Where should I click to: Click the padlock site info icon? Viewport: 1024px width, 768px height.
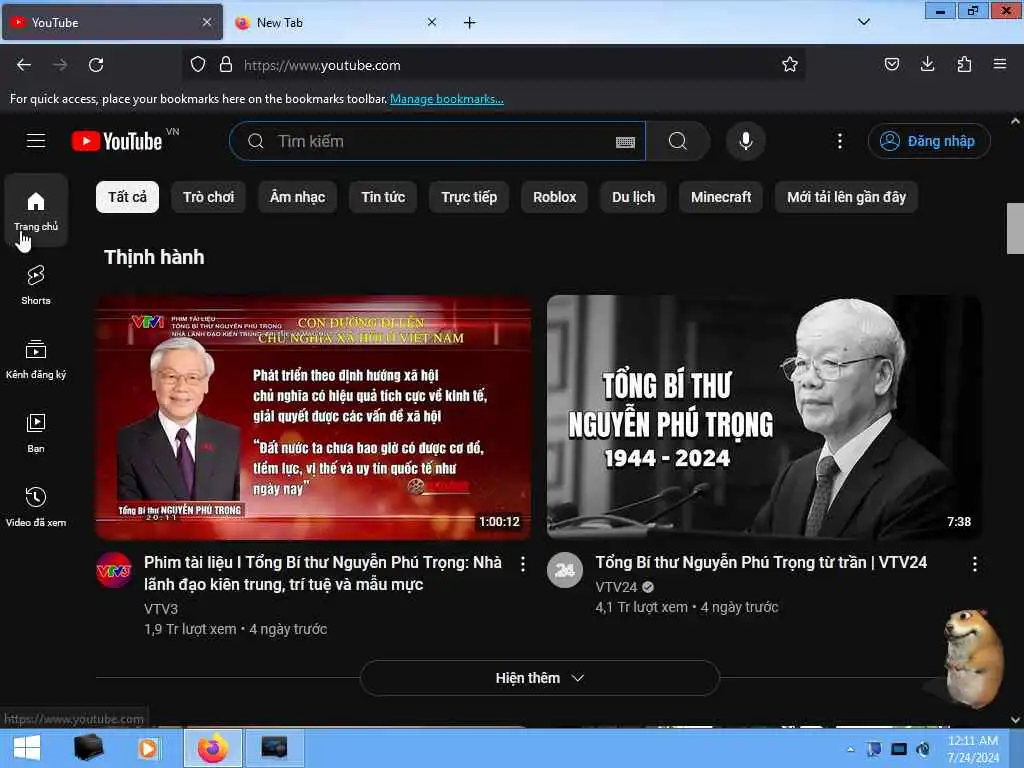tap(226, 65)
